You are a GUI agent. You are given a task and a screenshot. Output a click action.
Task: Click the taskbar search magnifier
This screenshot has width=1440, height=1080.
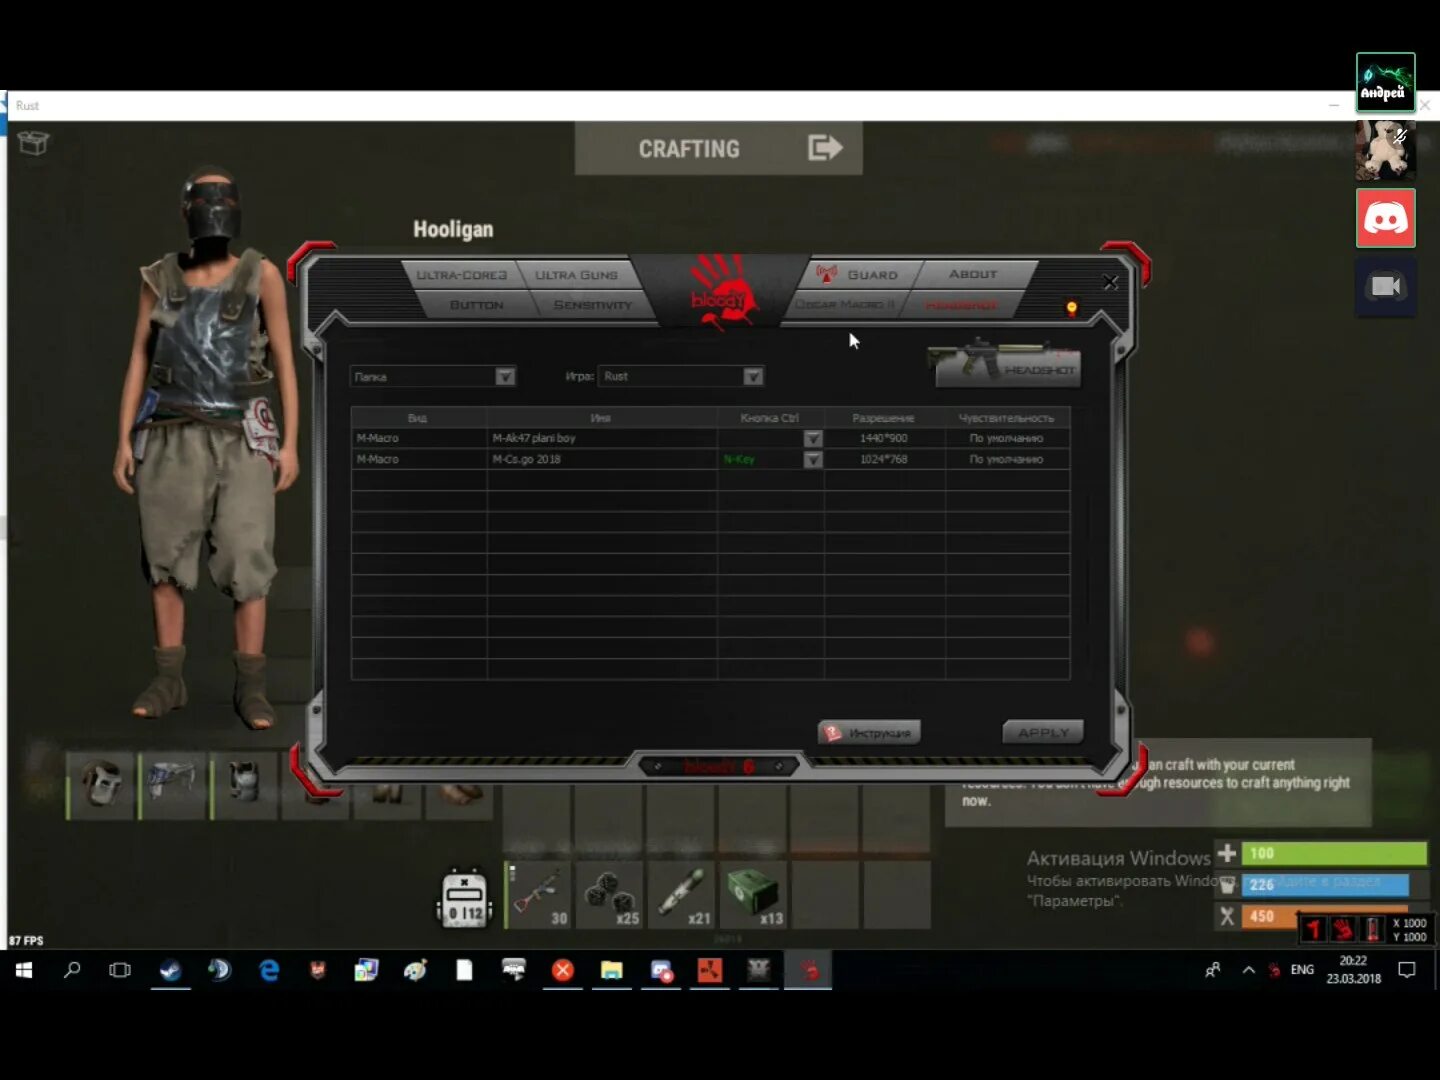pyautogui.click(x=72, y=970)
